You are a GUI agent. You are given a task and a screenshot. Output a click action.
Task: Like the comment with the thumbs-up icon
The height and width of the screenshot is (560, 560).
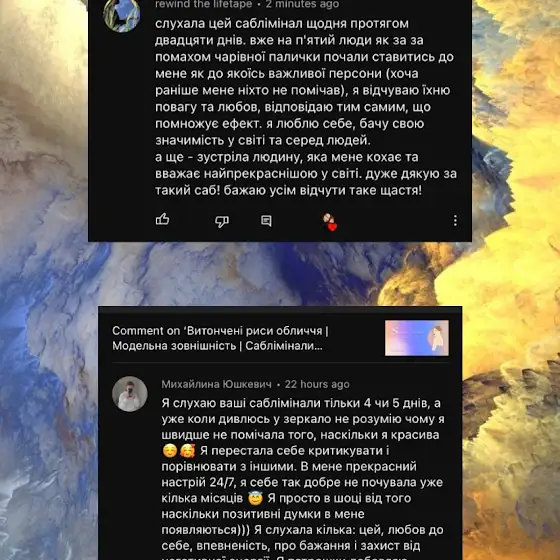click(162, 219)
